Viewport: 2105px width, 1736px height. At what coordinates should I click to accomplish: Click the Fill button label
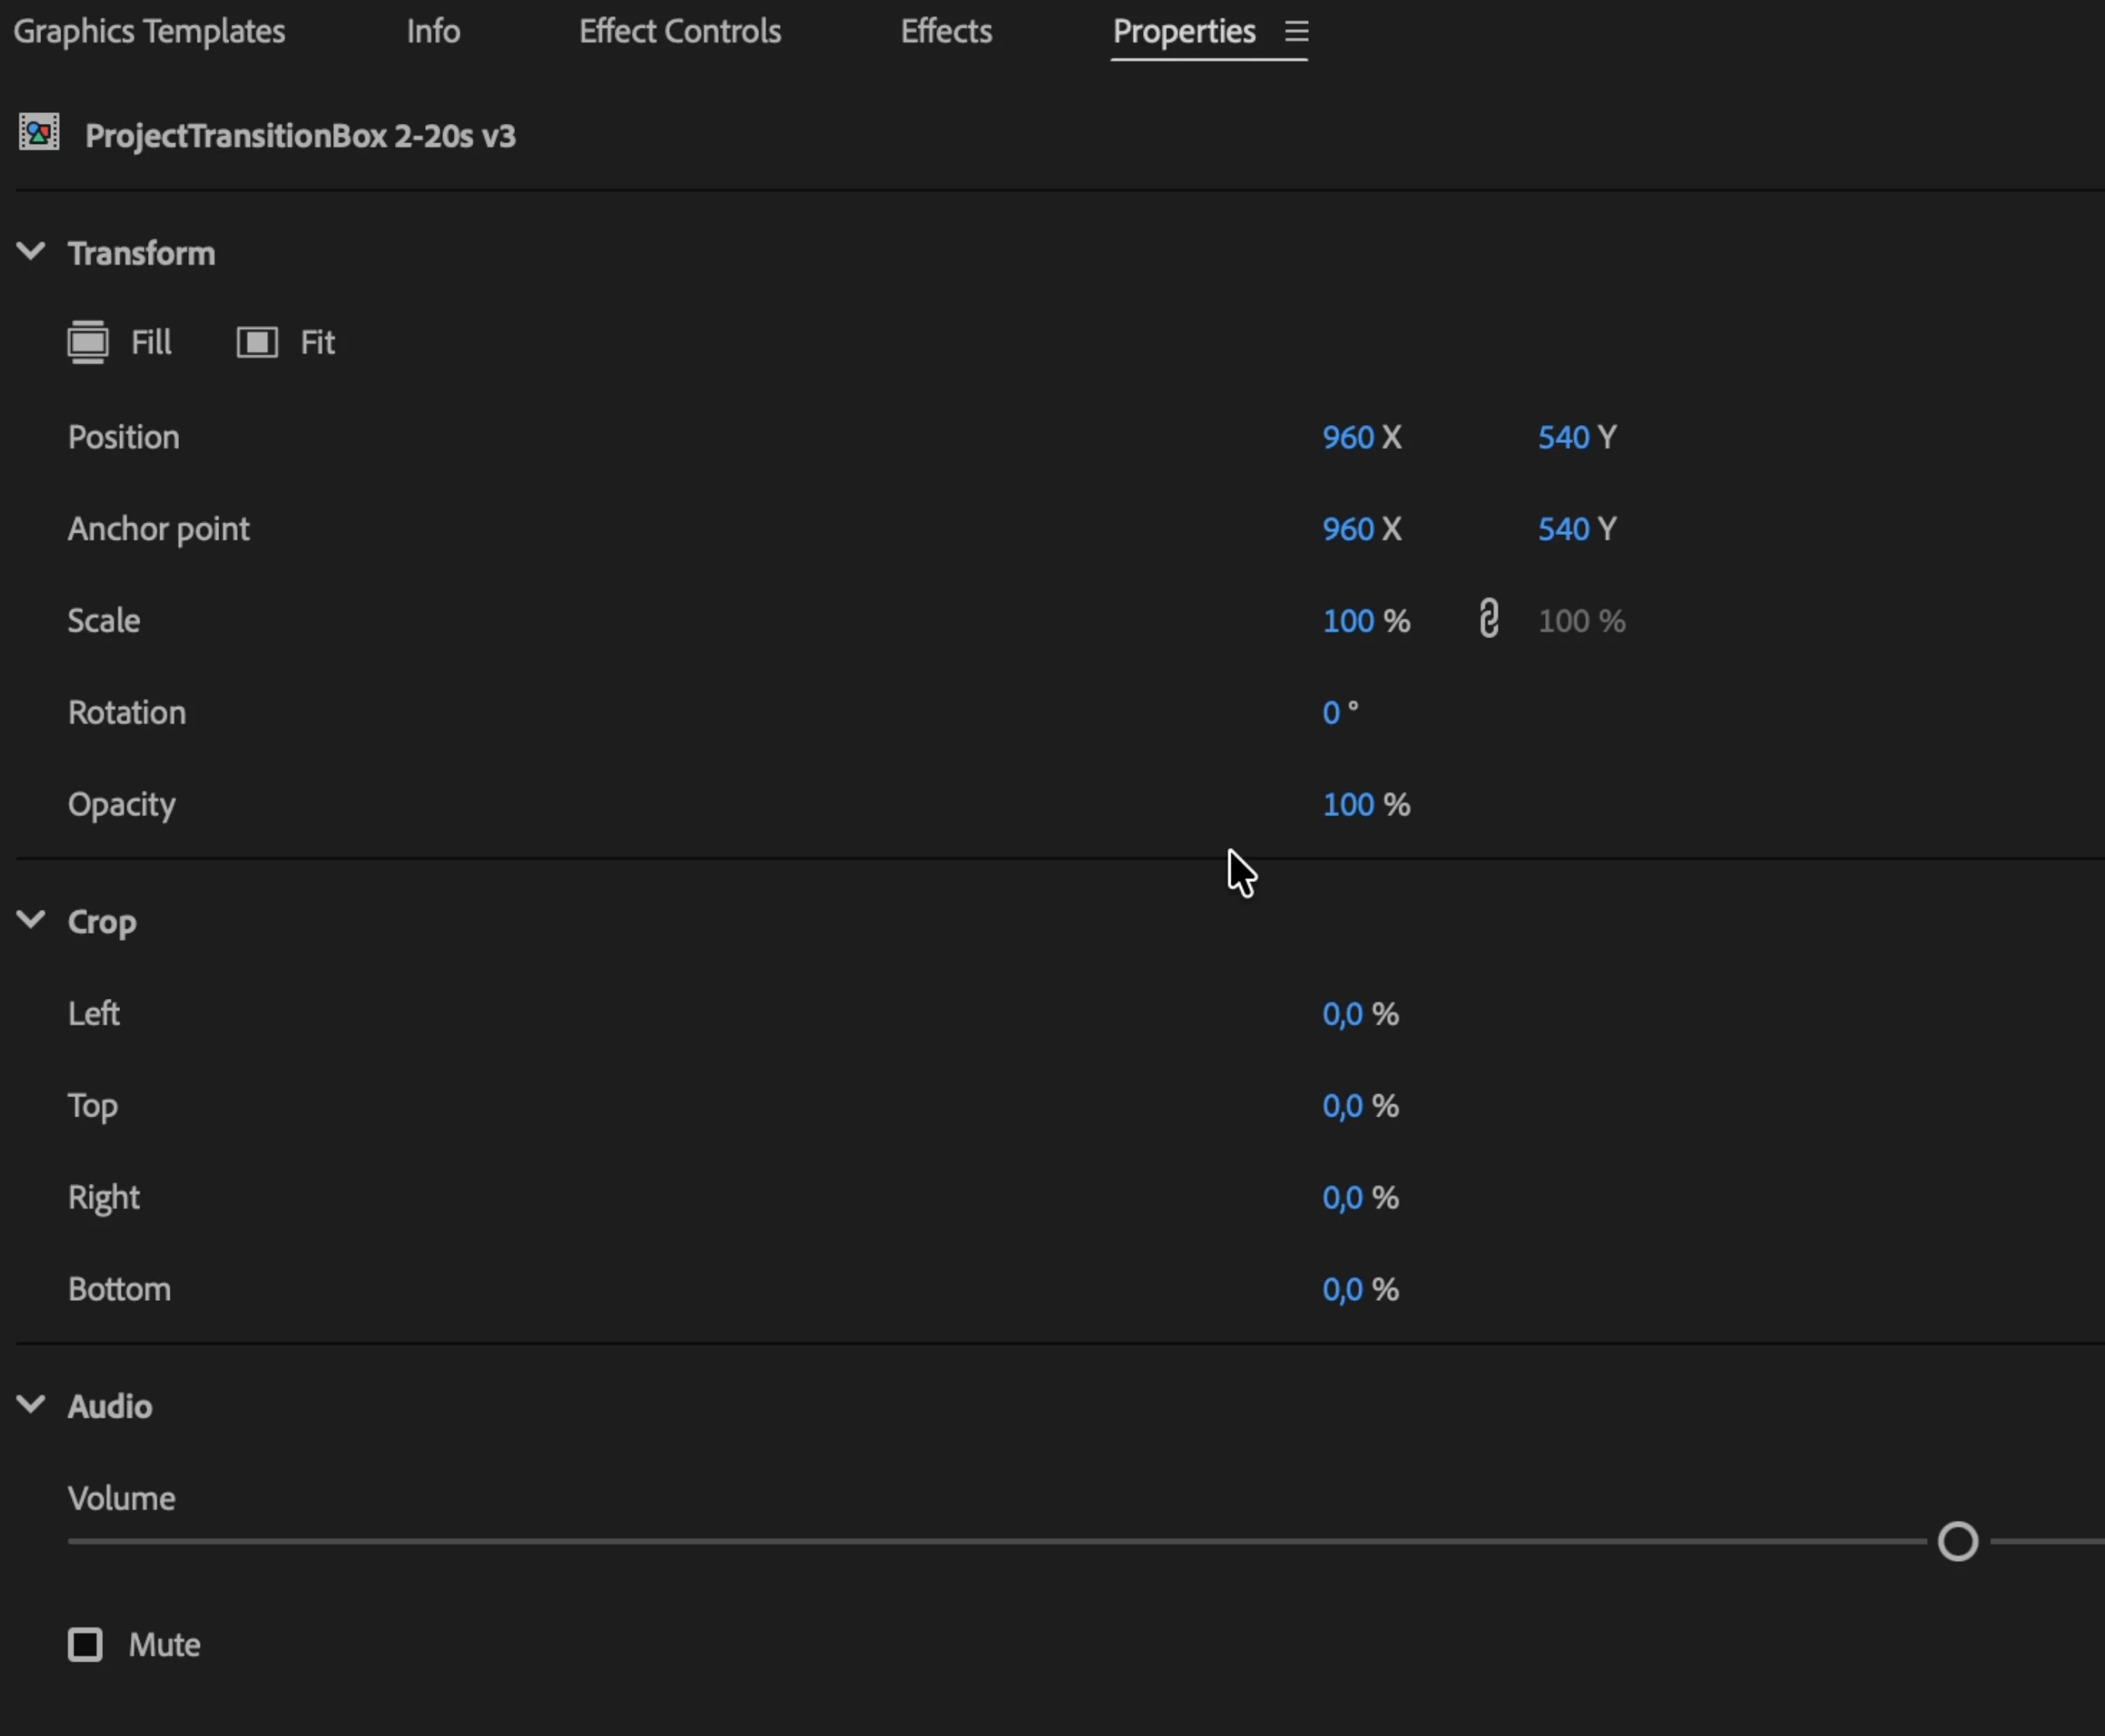[151, 343]
